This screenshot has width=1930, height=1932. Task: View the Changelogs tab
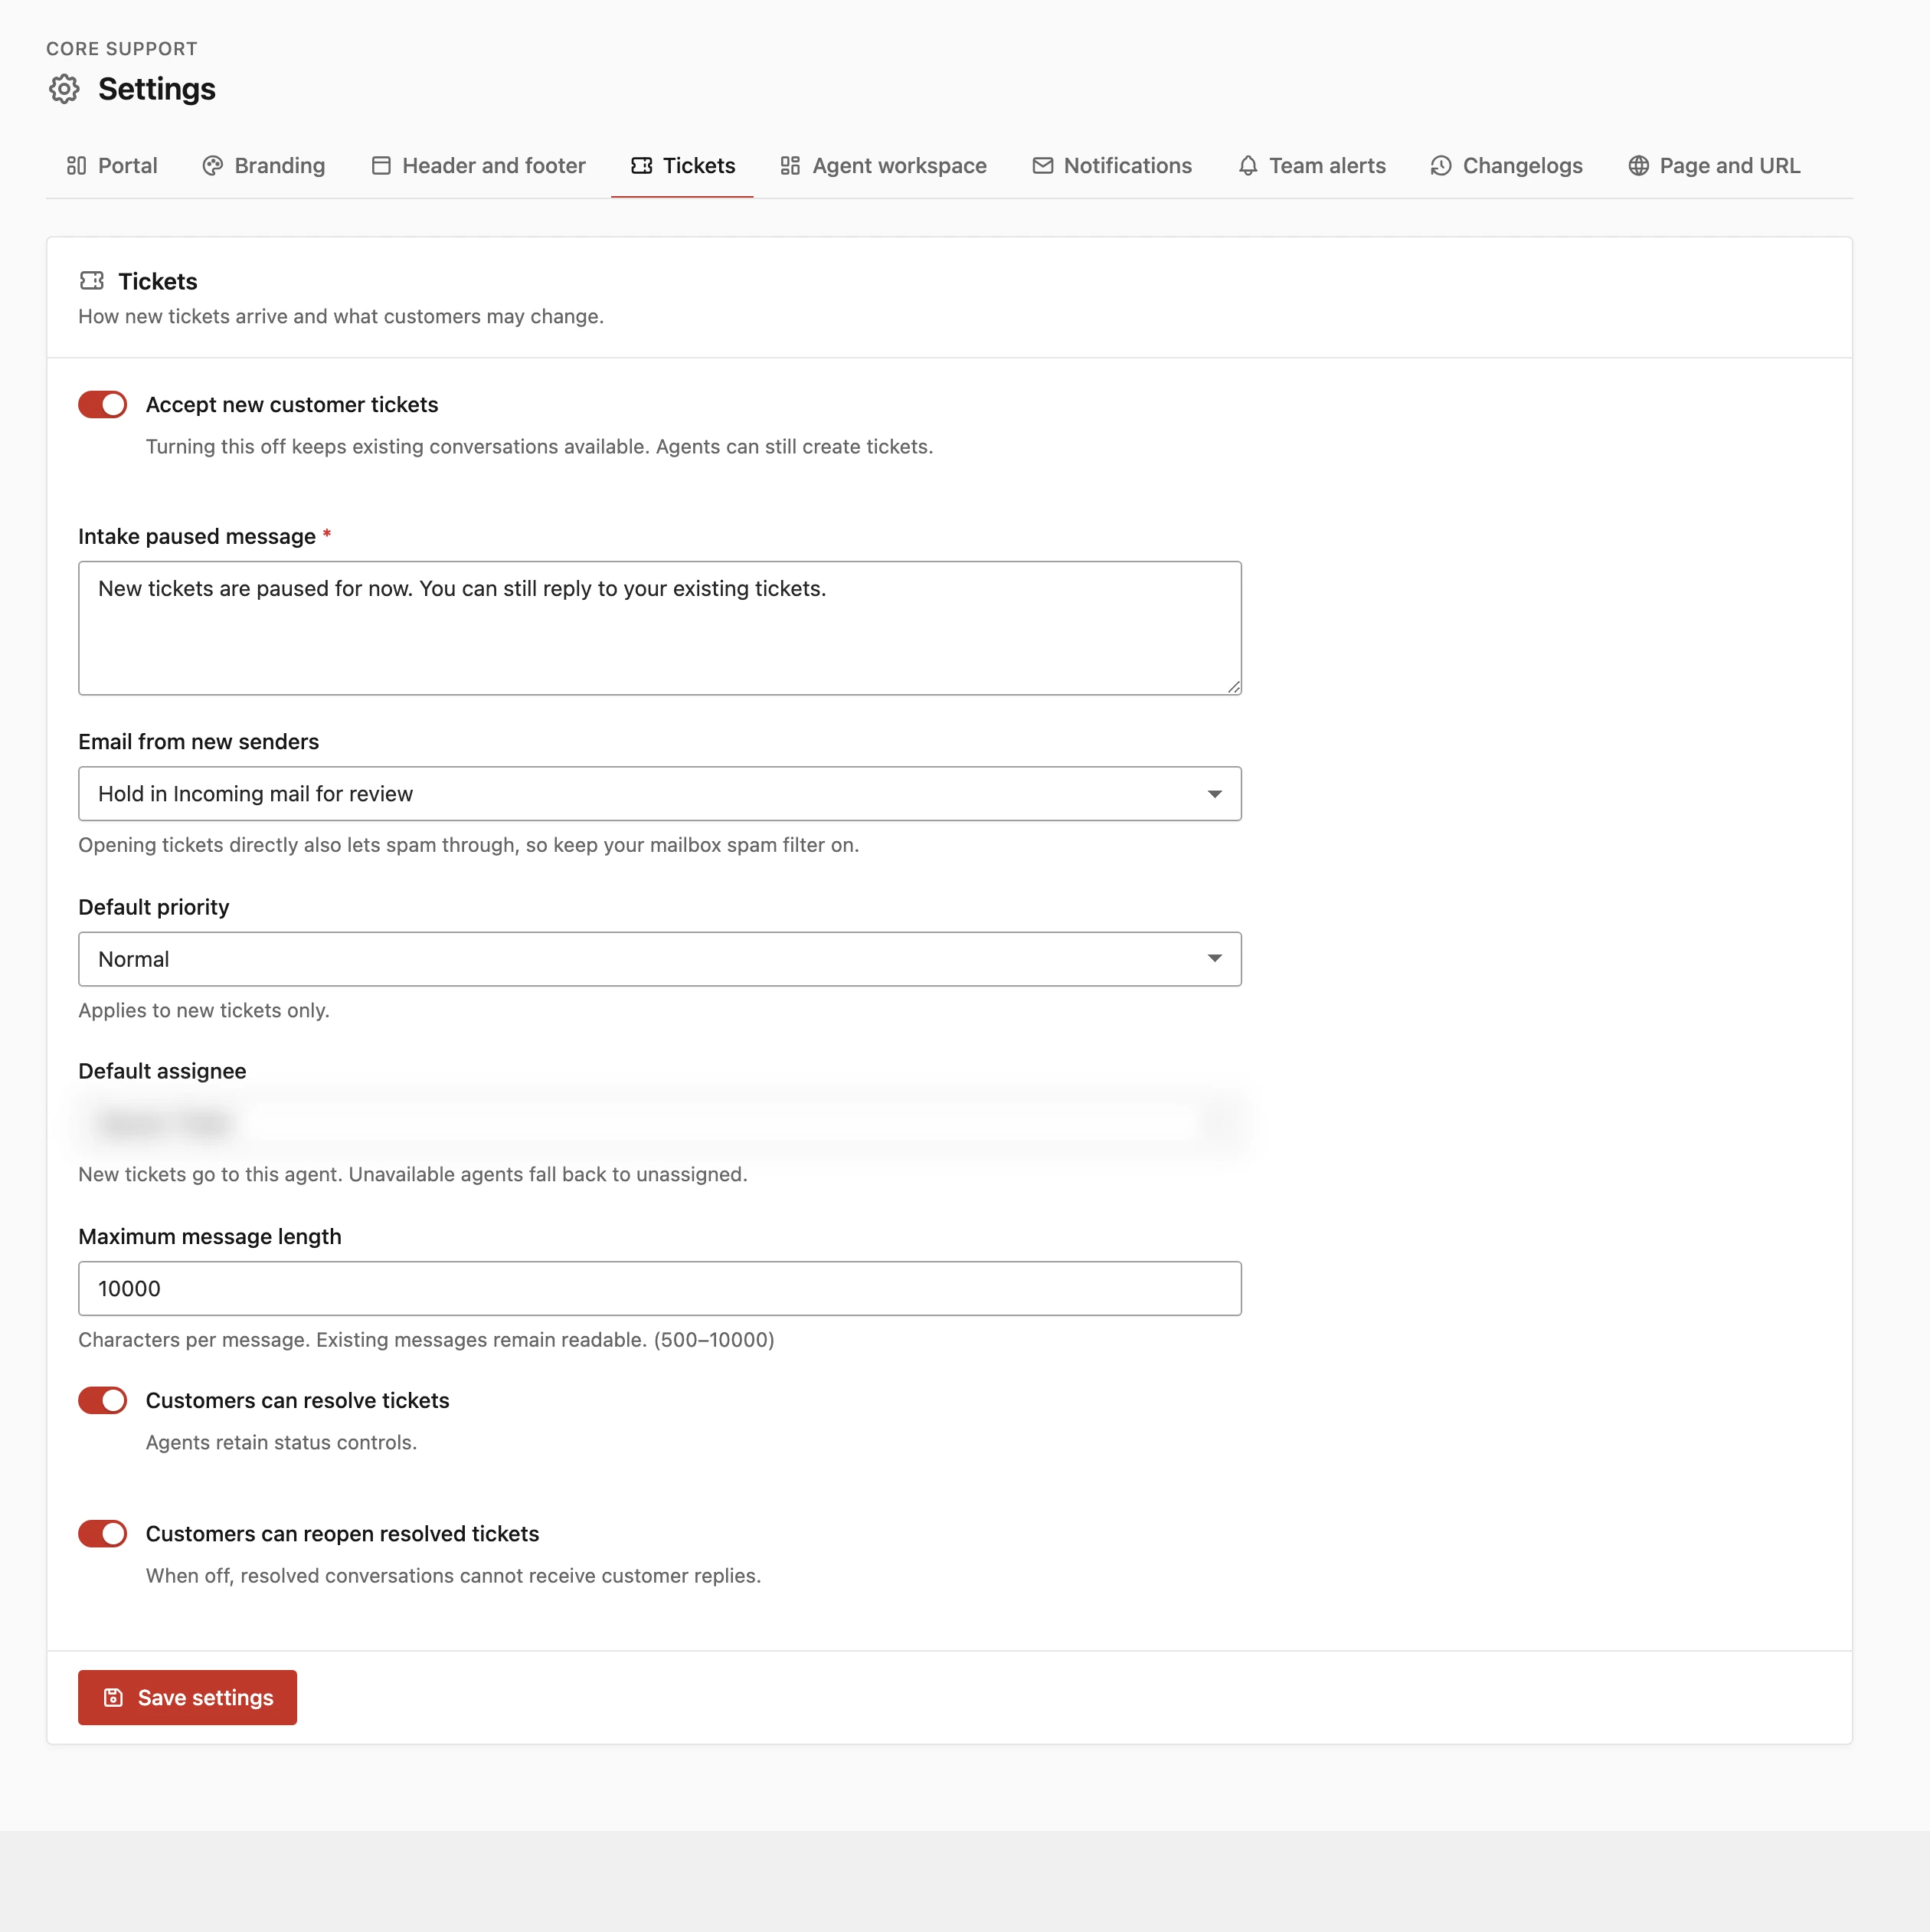pyautogui.click(x=1506, y=166)
